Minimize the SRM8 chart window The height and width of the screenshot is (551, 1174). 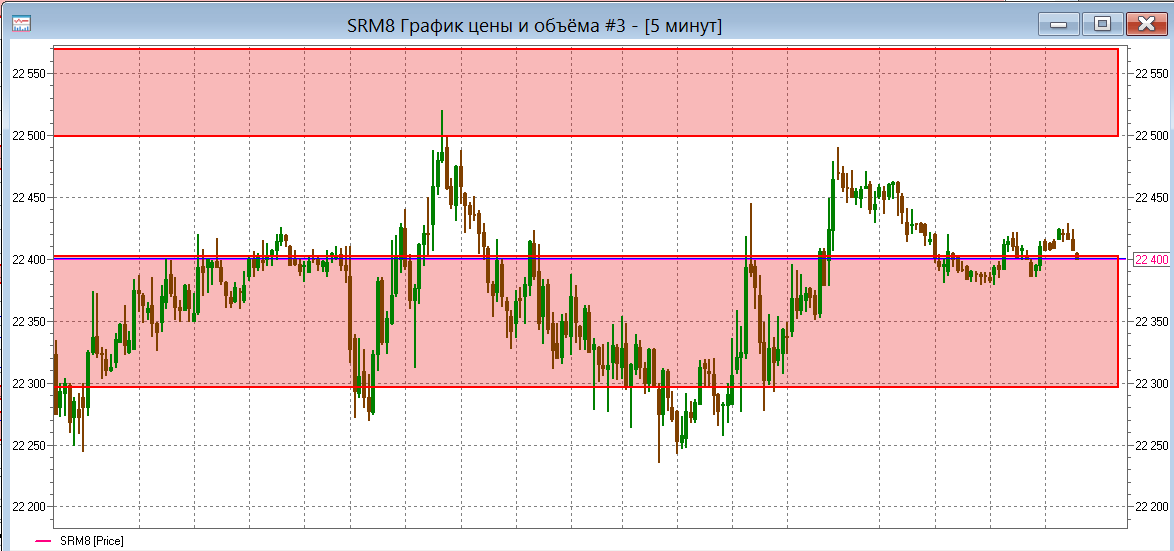tap(1058, 24)
